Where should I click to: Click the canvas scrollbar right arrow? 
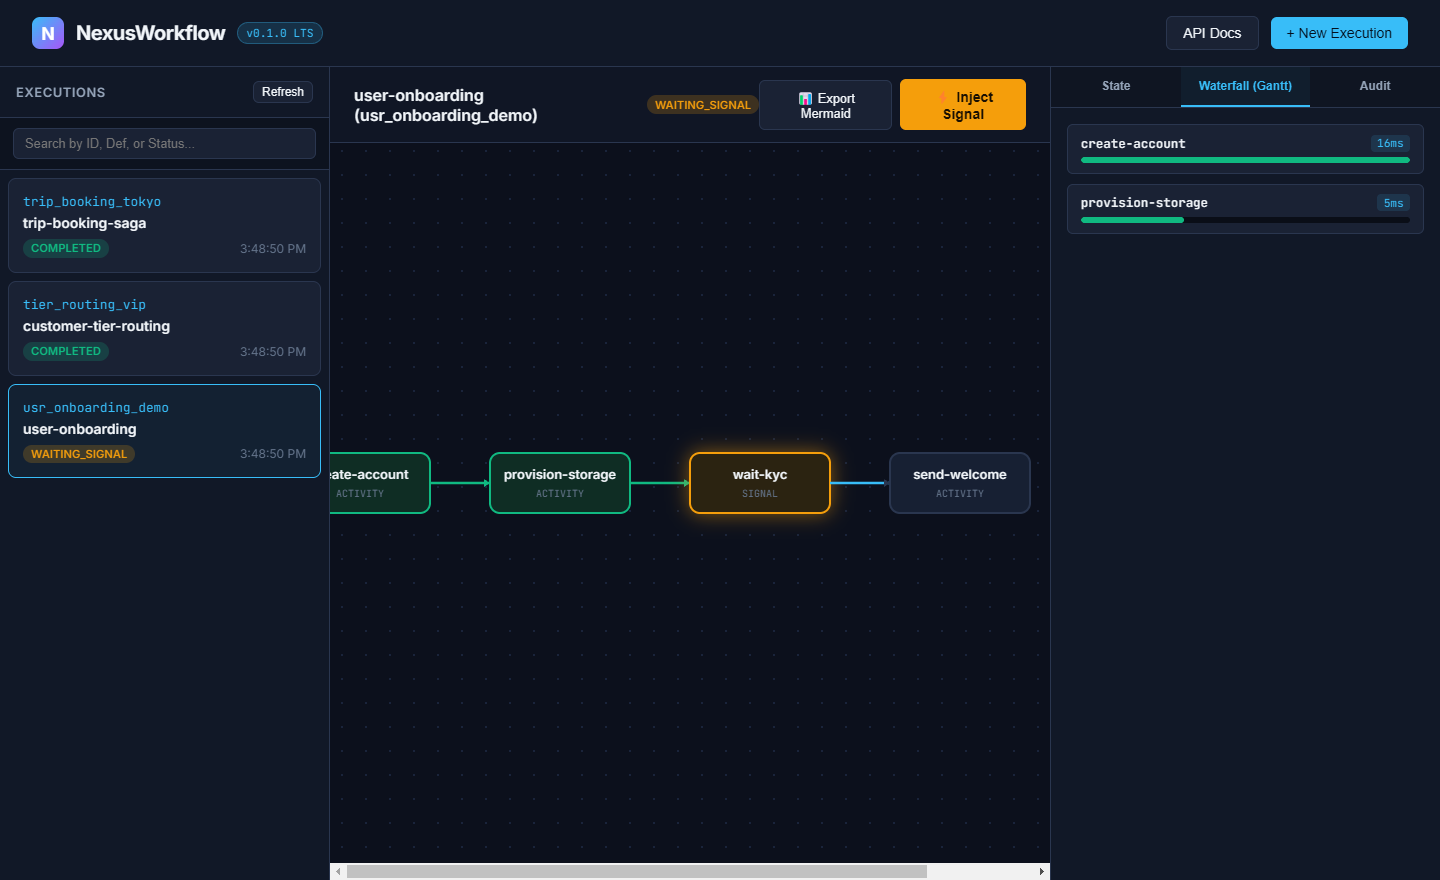1042,872
